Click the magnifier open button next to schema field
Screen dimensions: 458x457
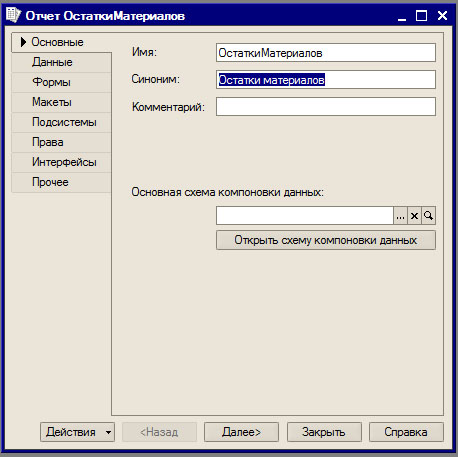[x=428, y=216]
